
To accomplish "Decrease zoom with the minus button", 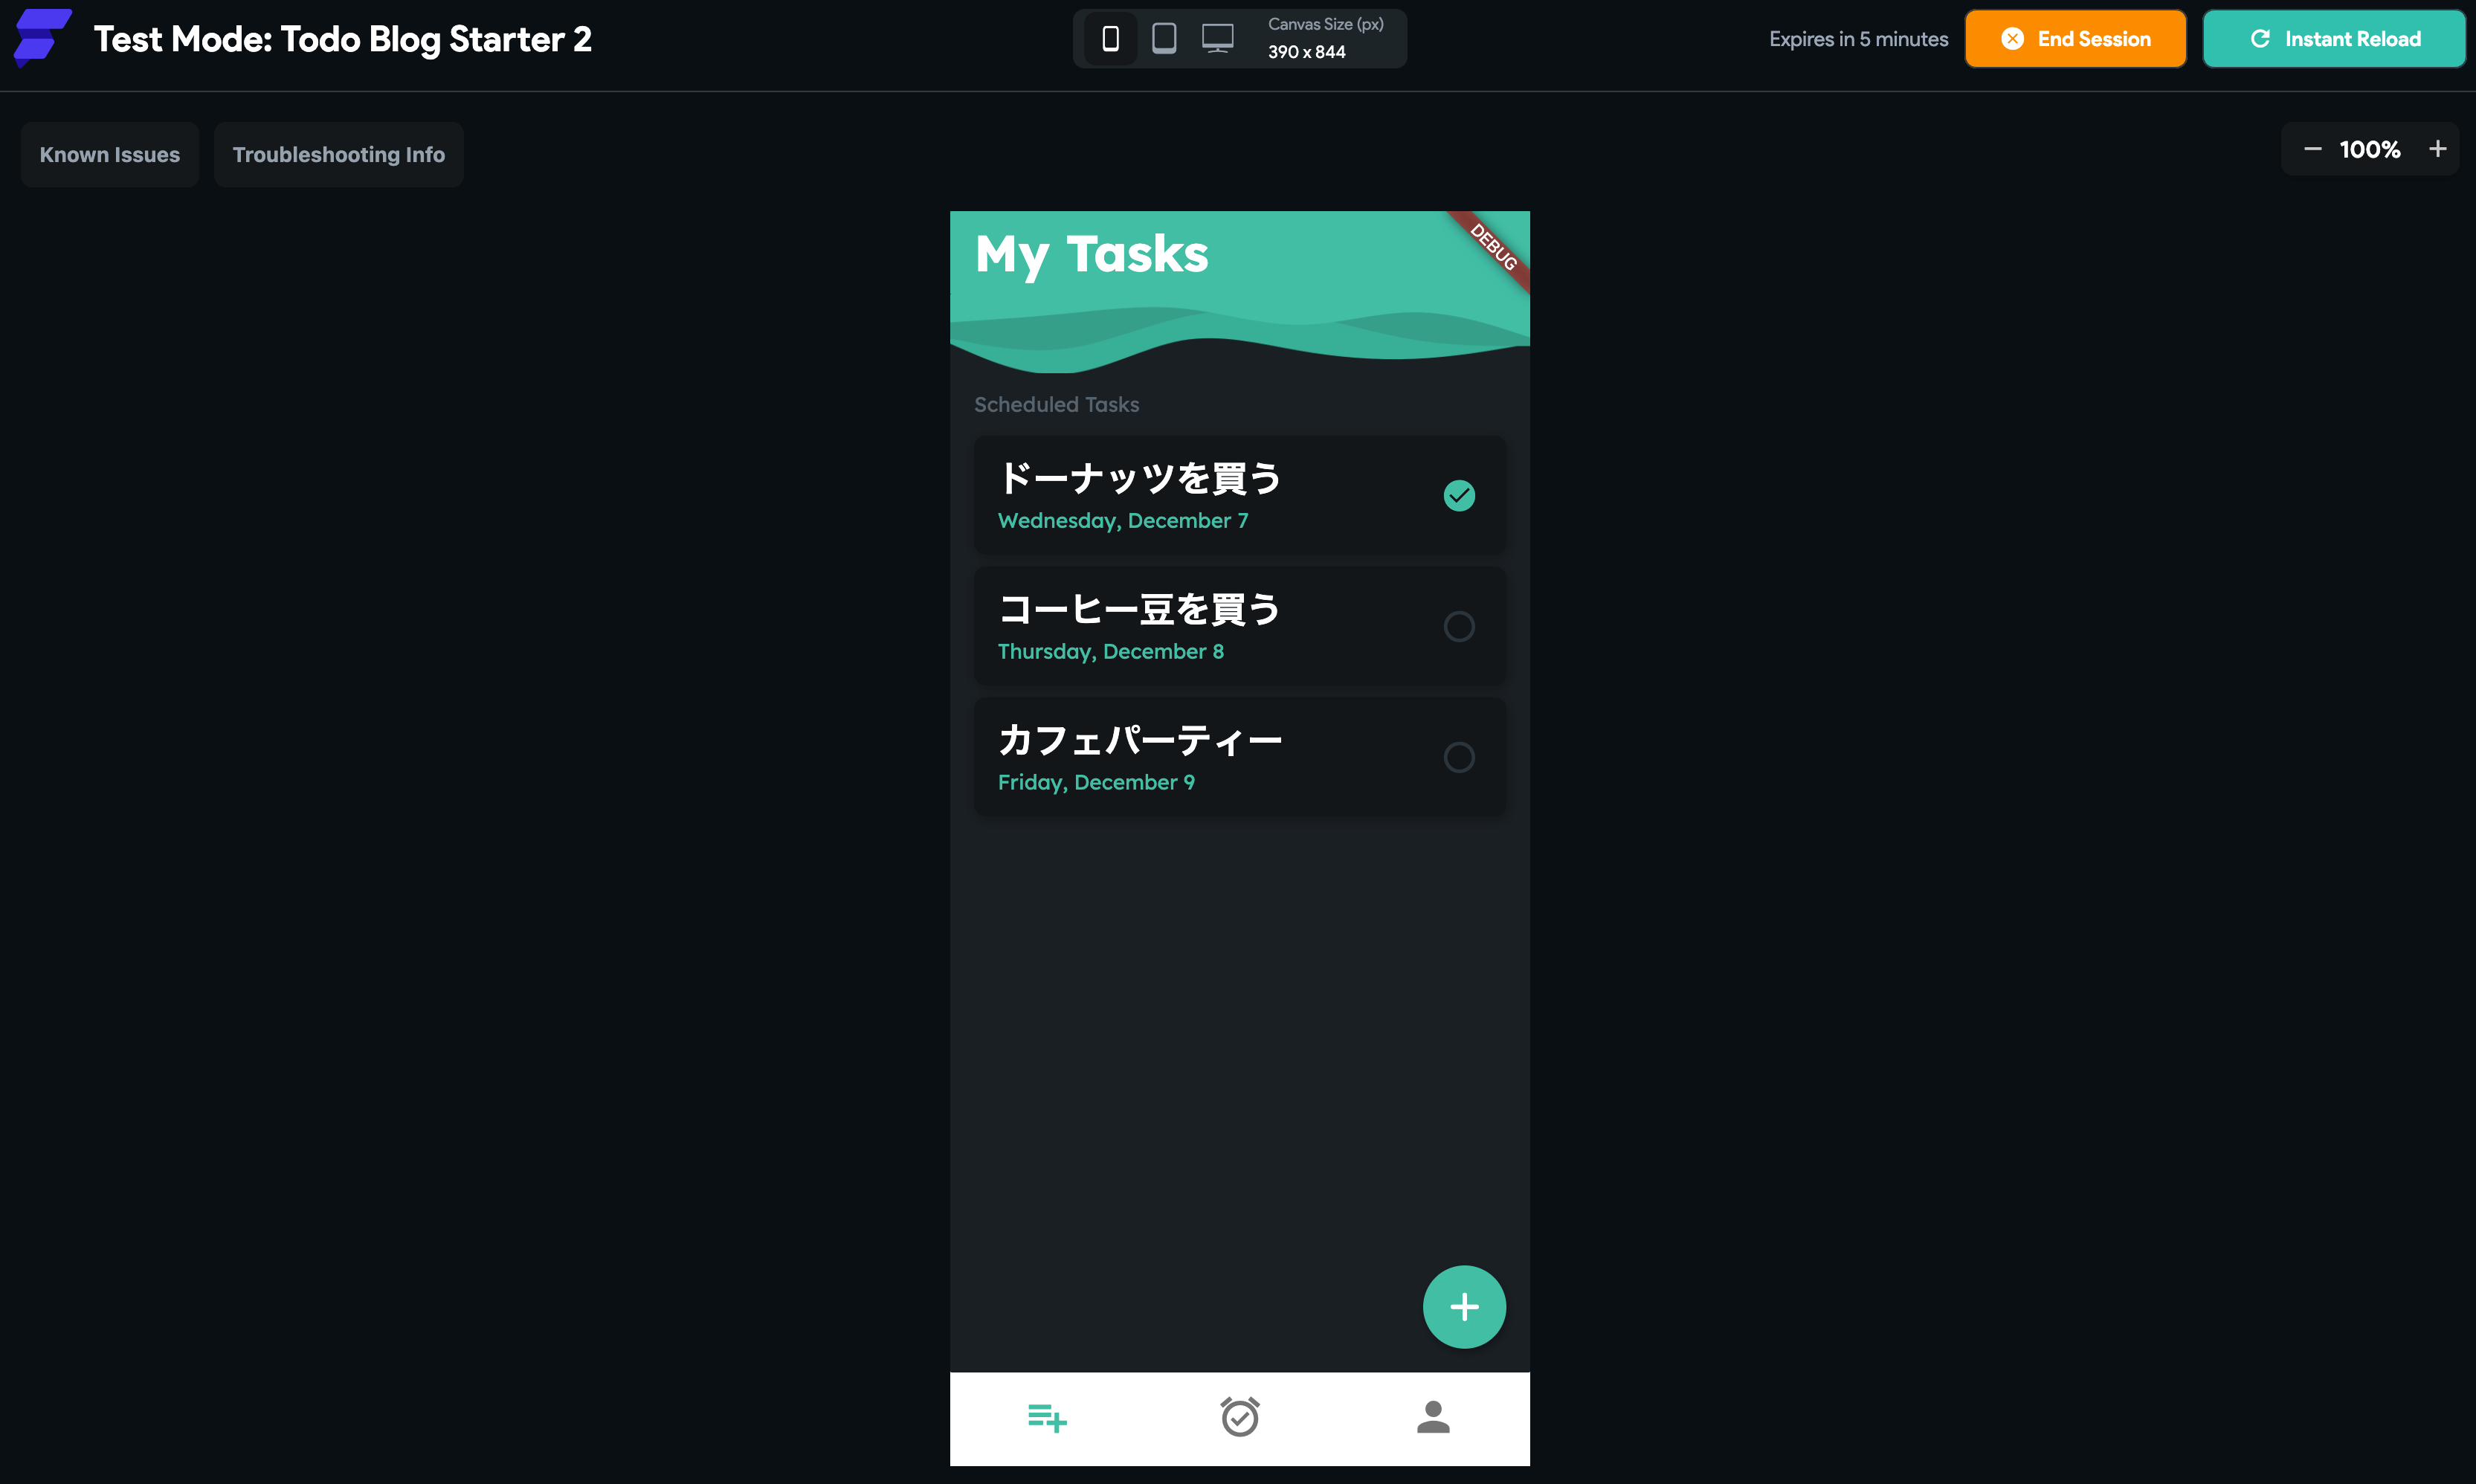I will 2312,149.
